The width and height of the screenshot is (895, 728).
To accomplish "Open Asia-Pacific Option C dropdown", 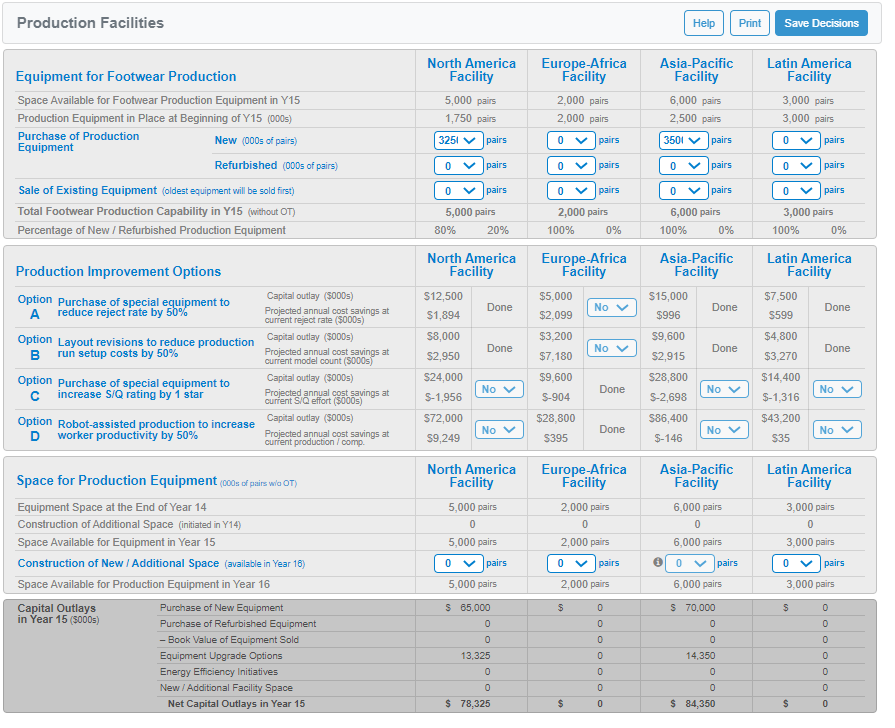I will [724, 389].
